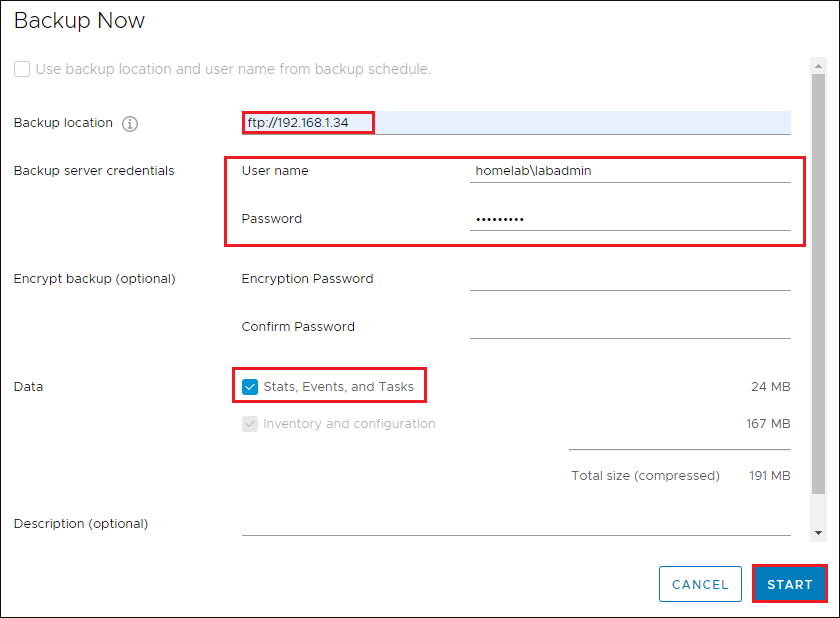840x618 pixels.
Task: Click the Password field under credentials
Action: coord(630,219)
